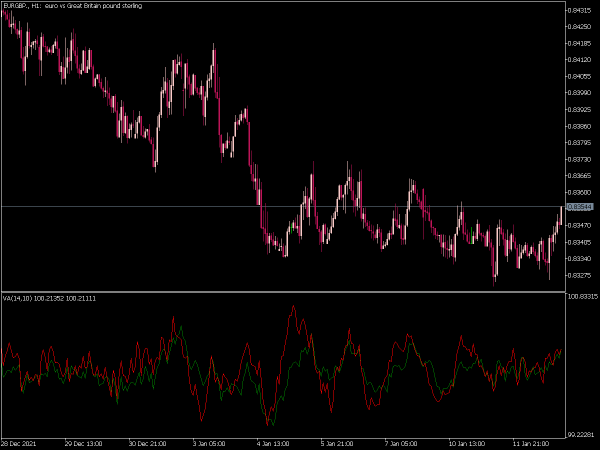Image resolution: width=600 pixels, height=450 pixels.
Task: Click the 0.84120 price scale label
Action: [580, 60]
